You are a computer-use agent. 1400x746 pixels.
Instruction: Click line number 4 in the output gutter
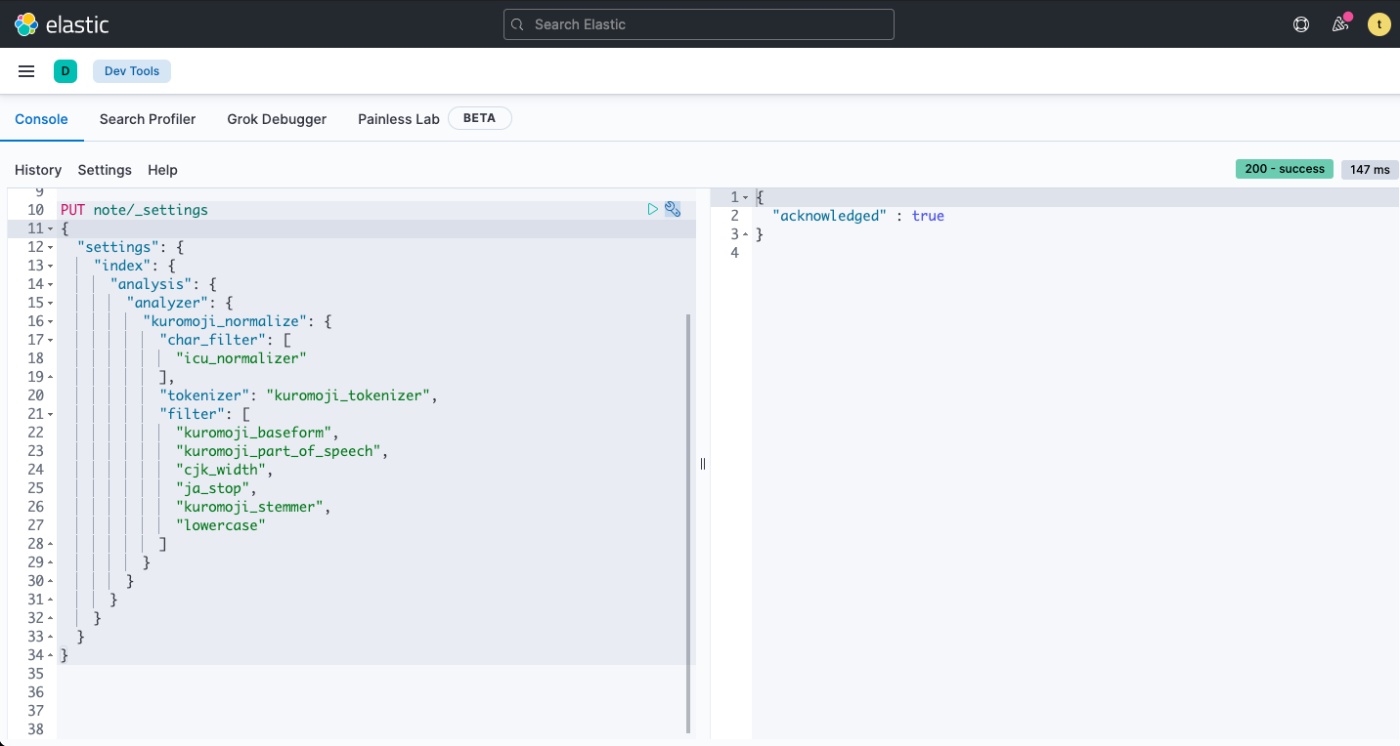(734, 253)
